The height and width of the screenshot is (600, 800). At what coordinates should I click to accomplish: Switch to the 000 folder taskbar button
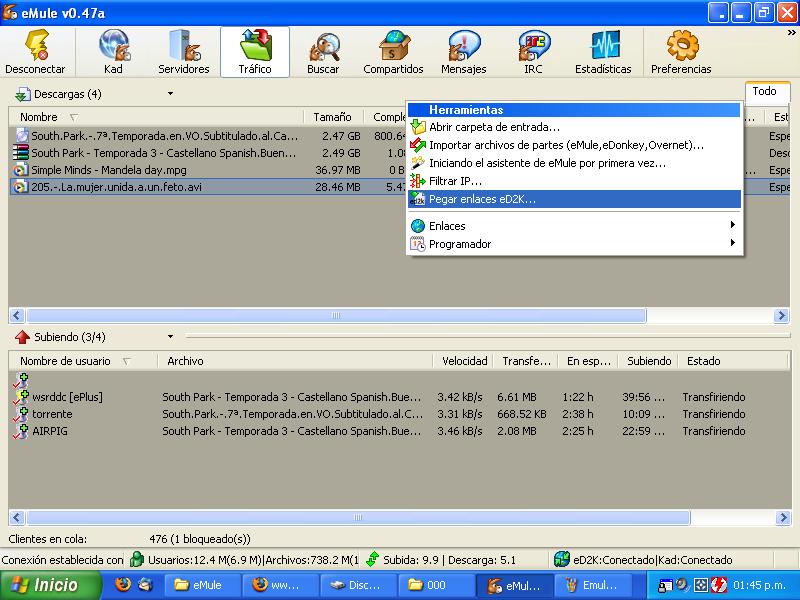point(436,585)
